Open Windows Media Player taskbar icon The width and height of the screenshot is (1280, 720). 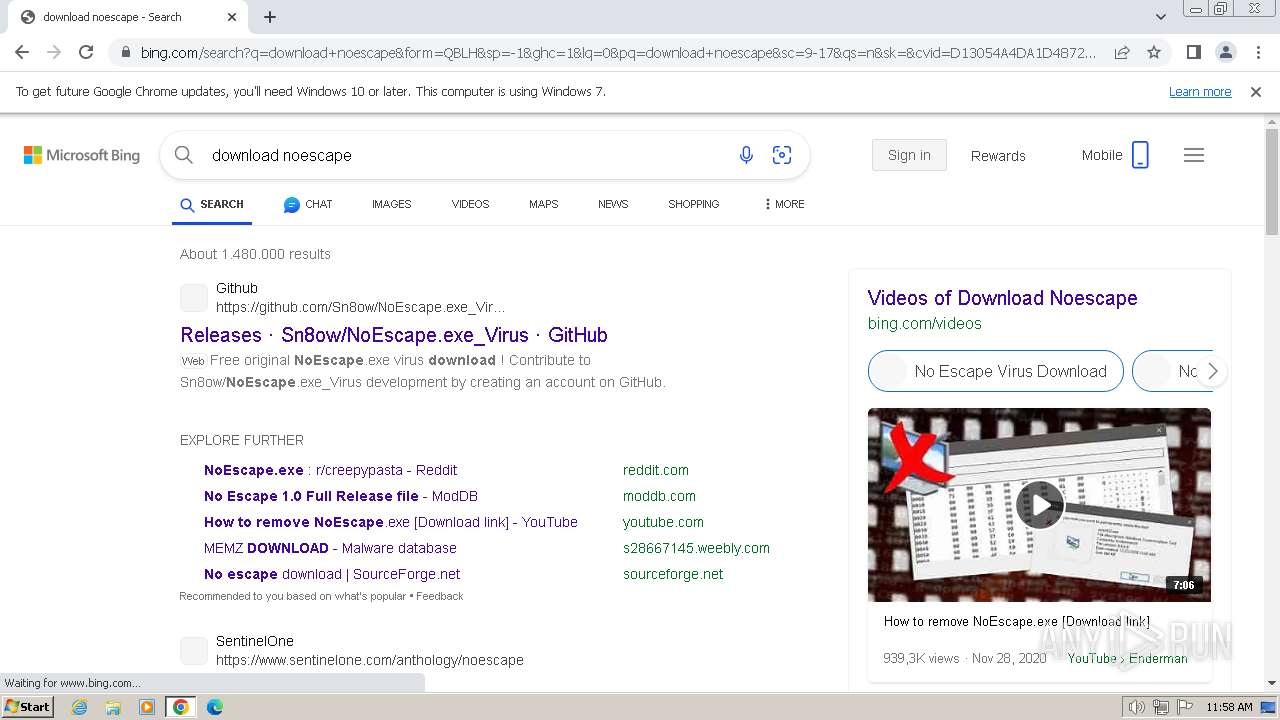(x=147, y=707)
